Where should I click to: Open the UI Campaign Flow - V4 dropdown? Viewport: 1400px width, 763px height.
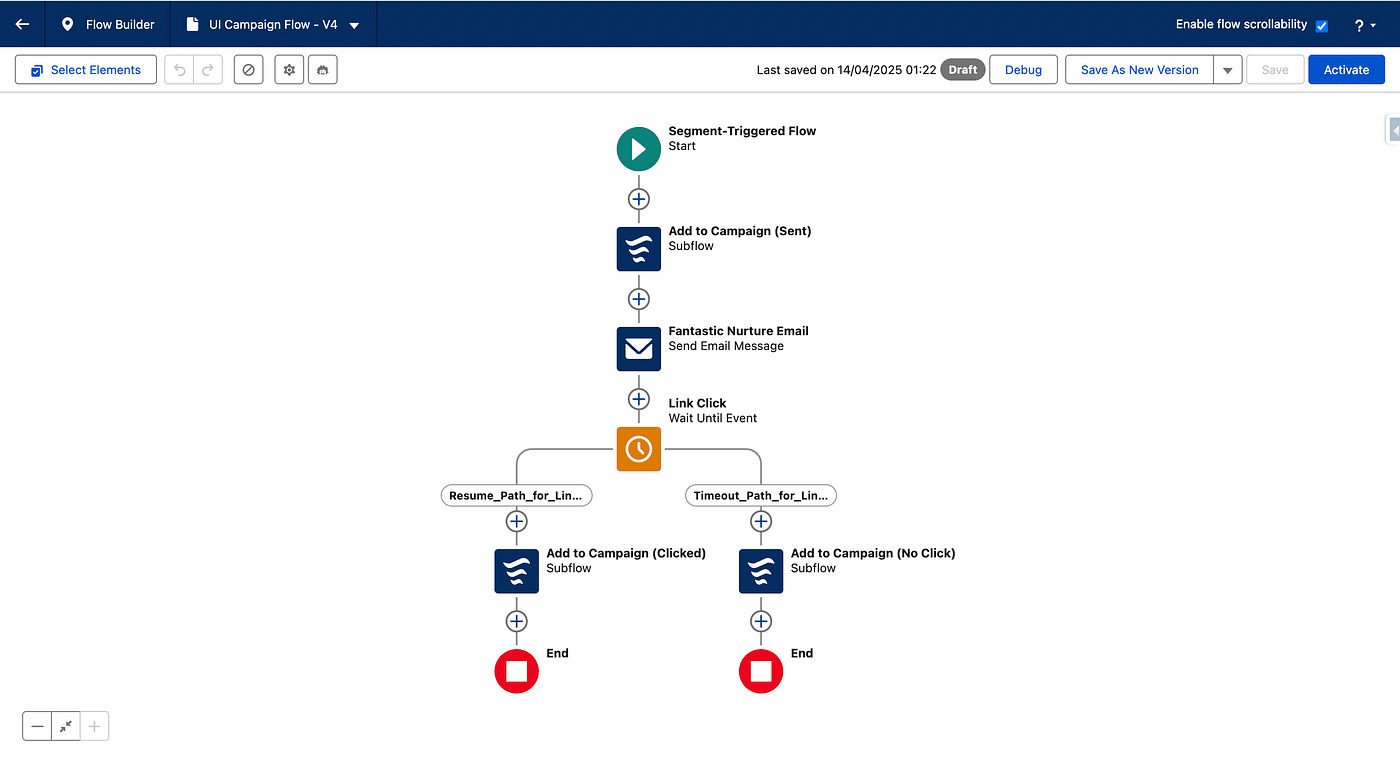coord(354,25)
